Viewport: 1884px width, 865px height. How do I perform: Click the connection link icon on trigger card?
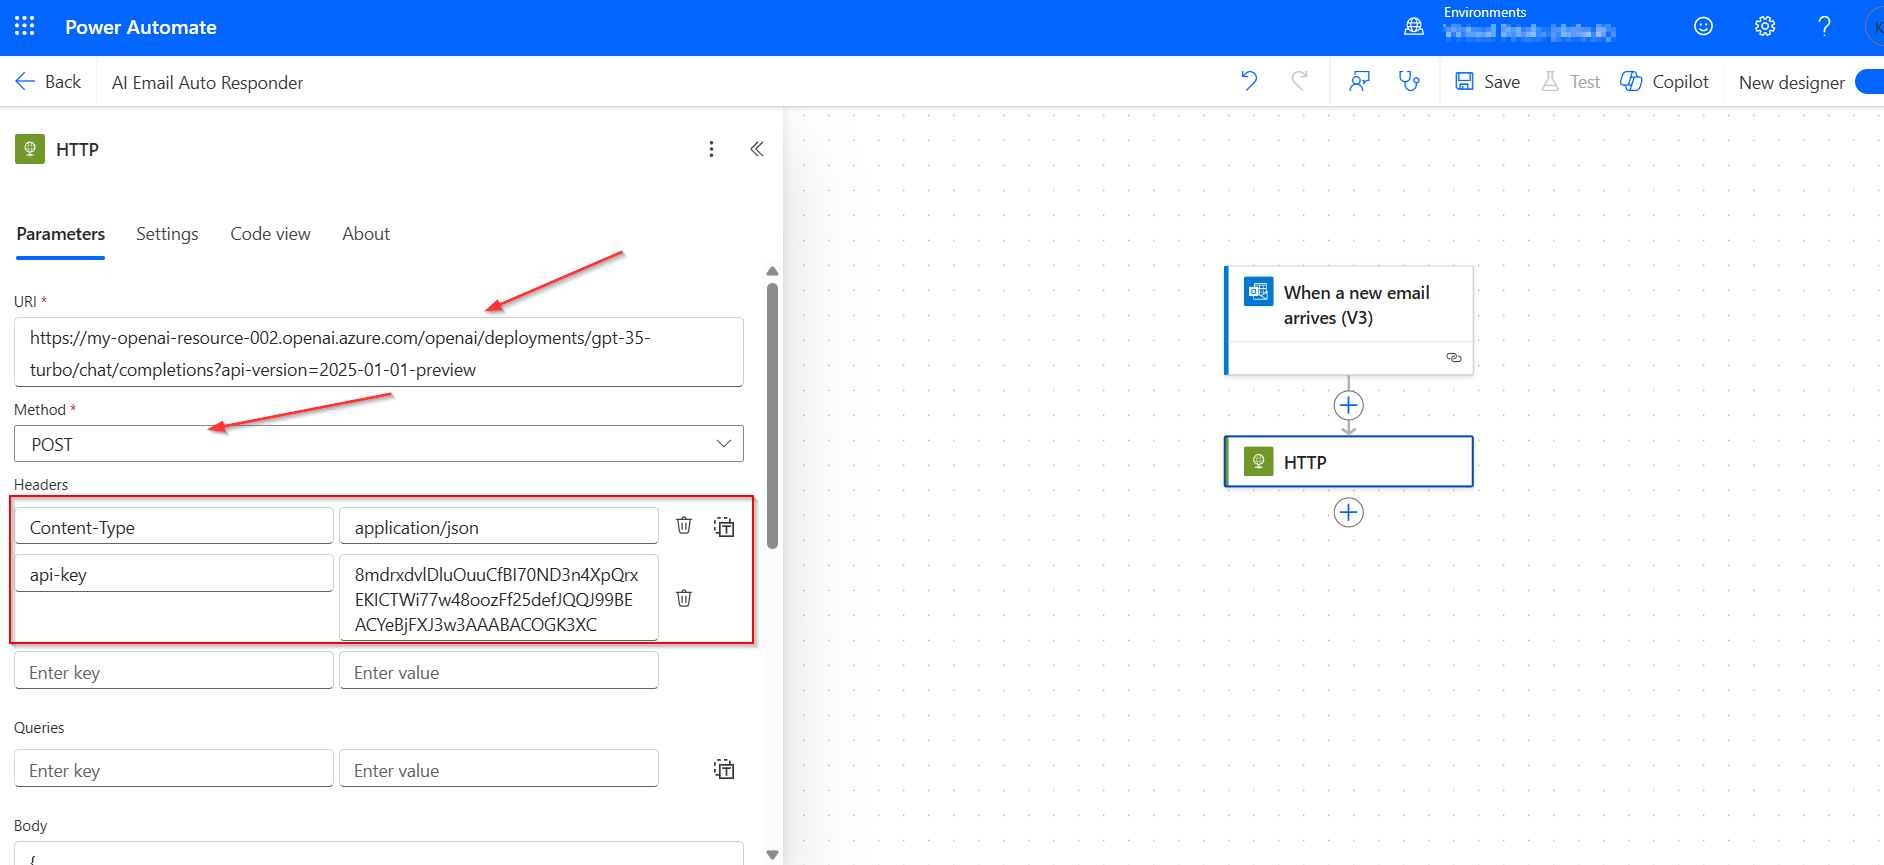tap(1454, 357)
